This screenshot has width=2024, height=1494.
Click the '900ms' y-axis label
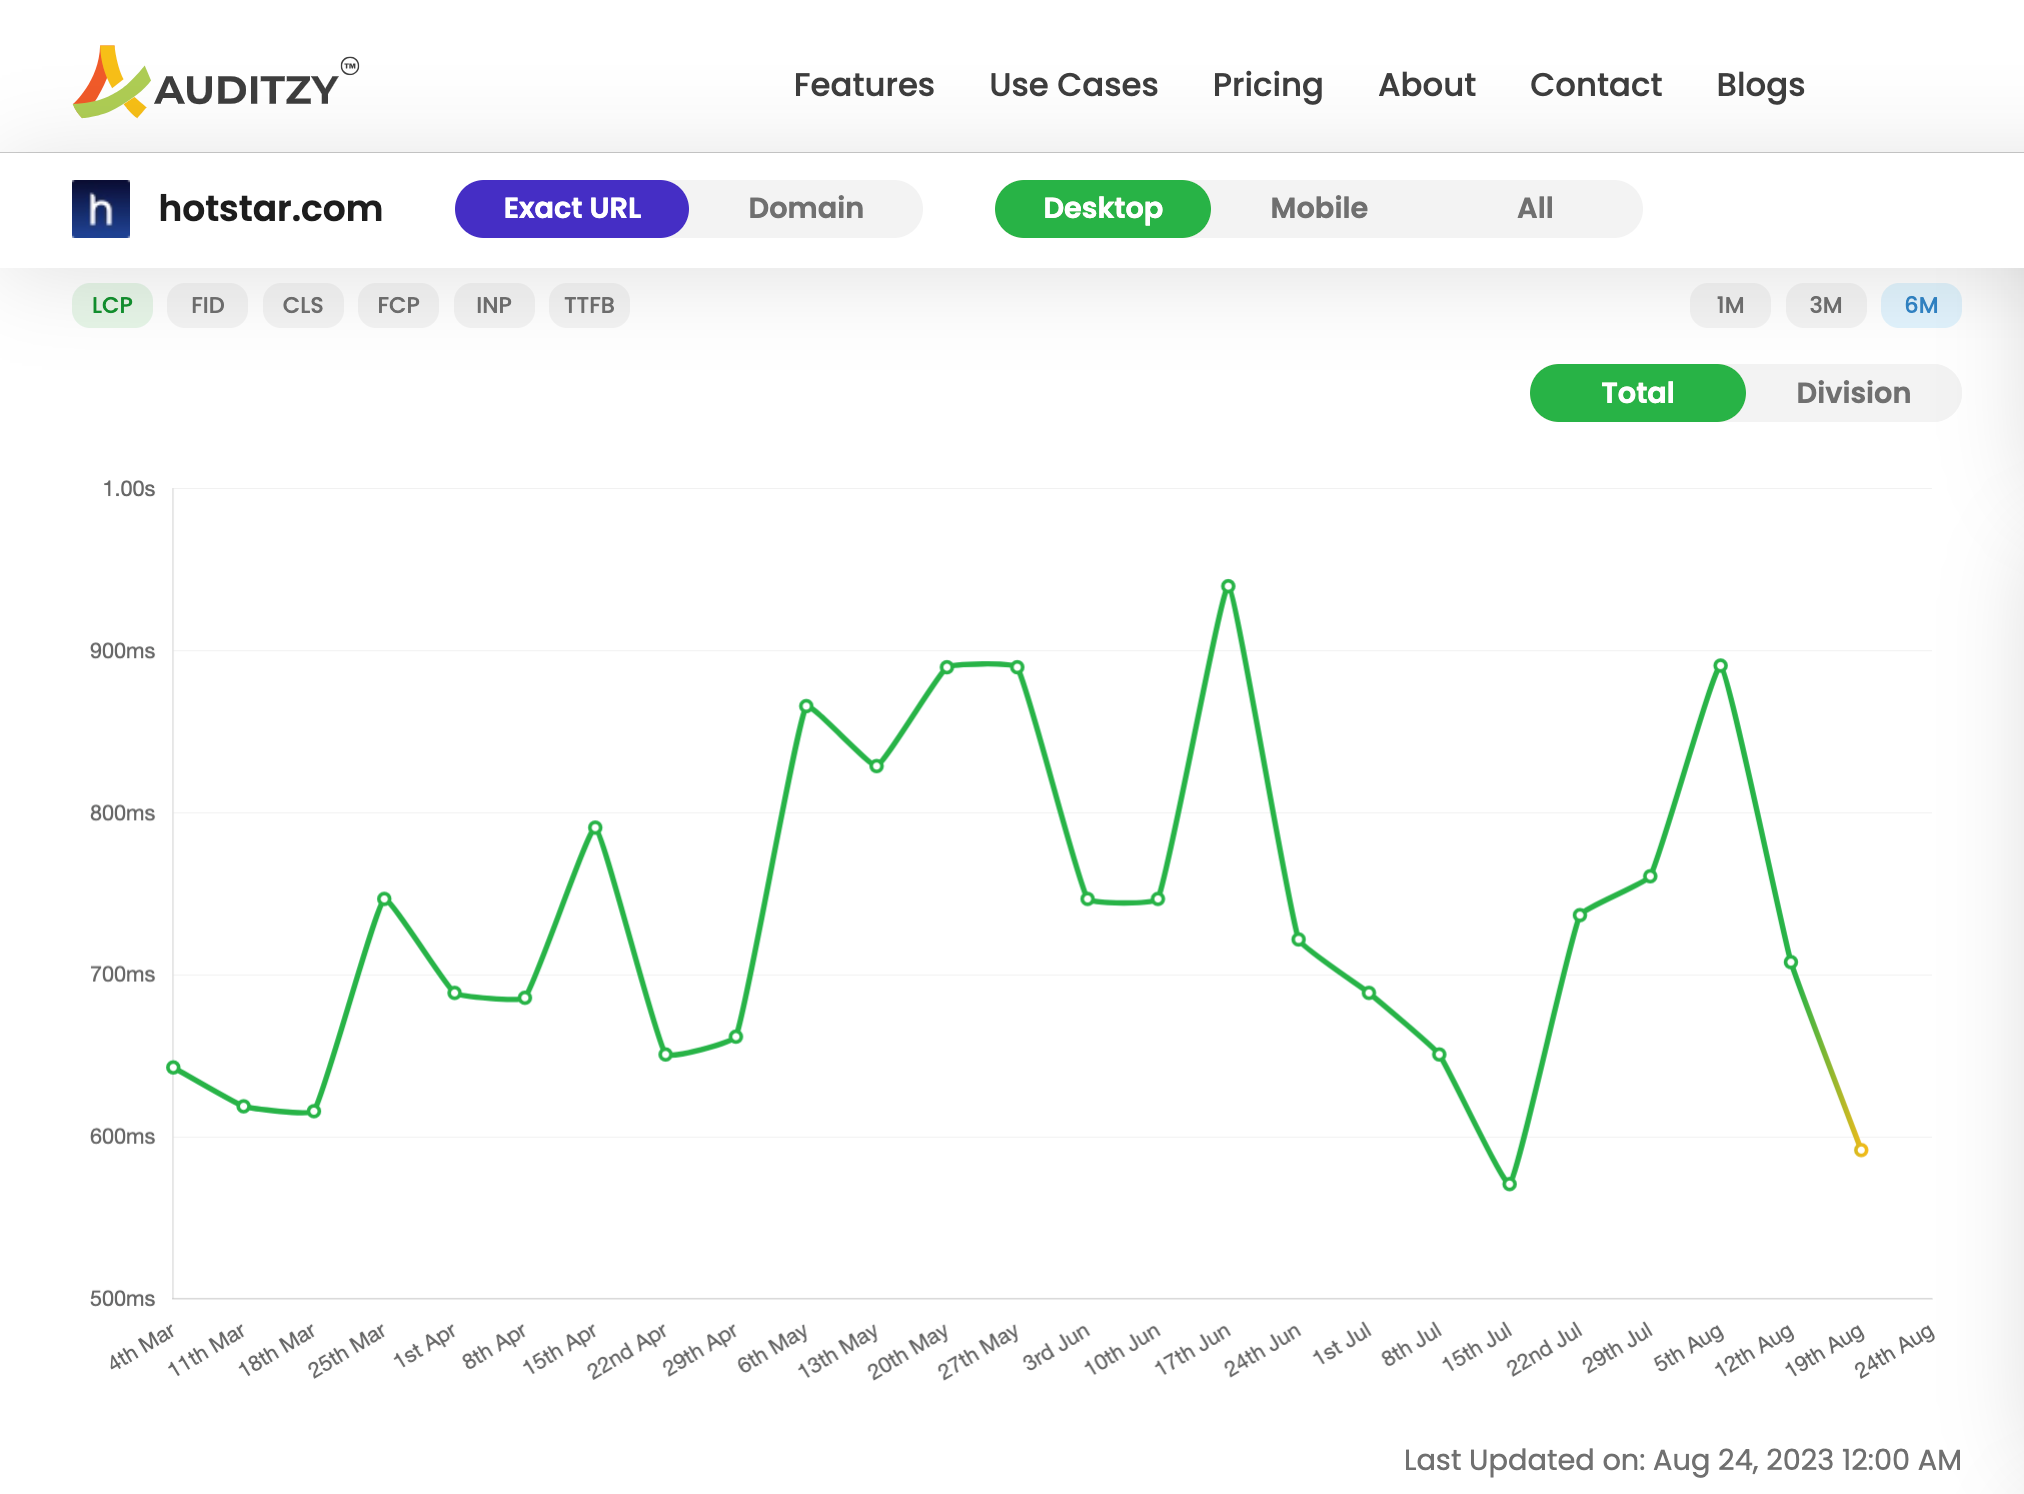pos(123,651)
